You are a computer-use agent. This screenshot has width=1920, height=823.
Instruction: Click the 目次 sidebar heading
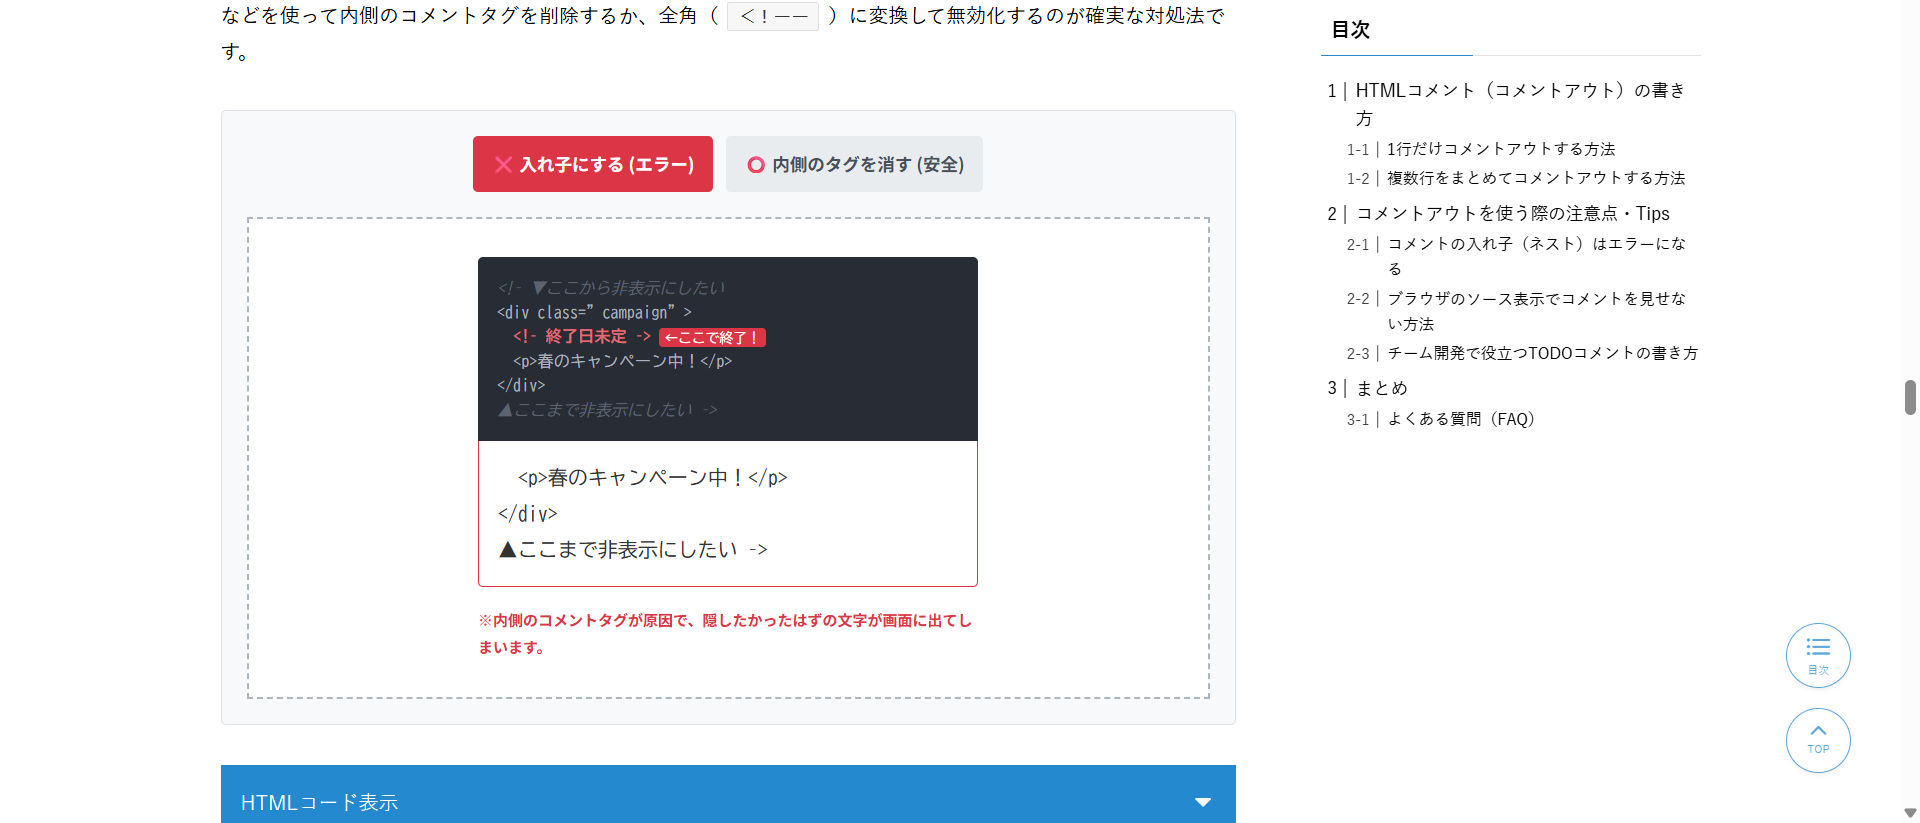(1350, 30)
